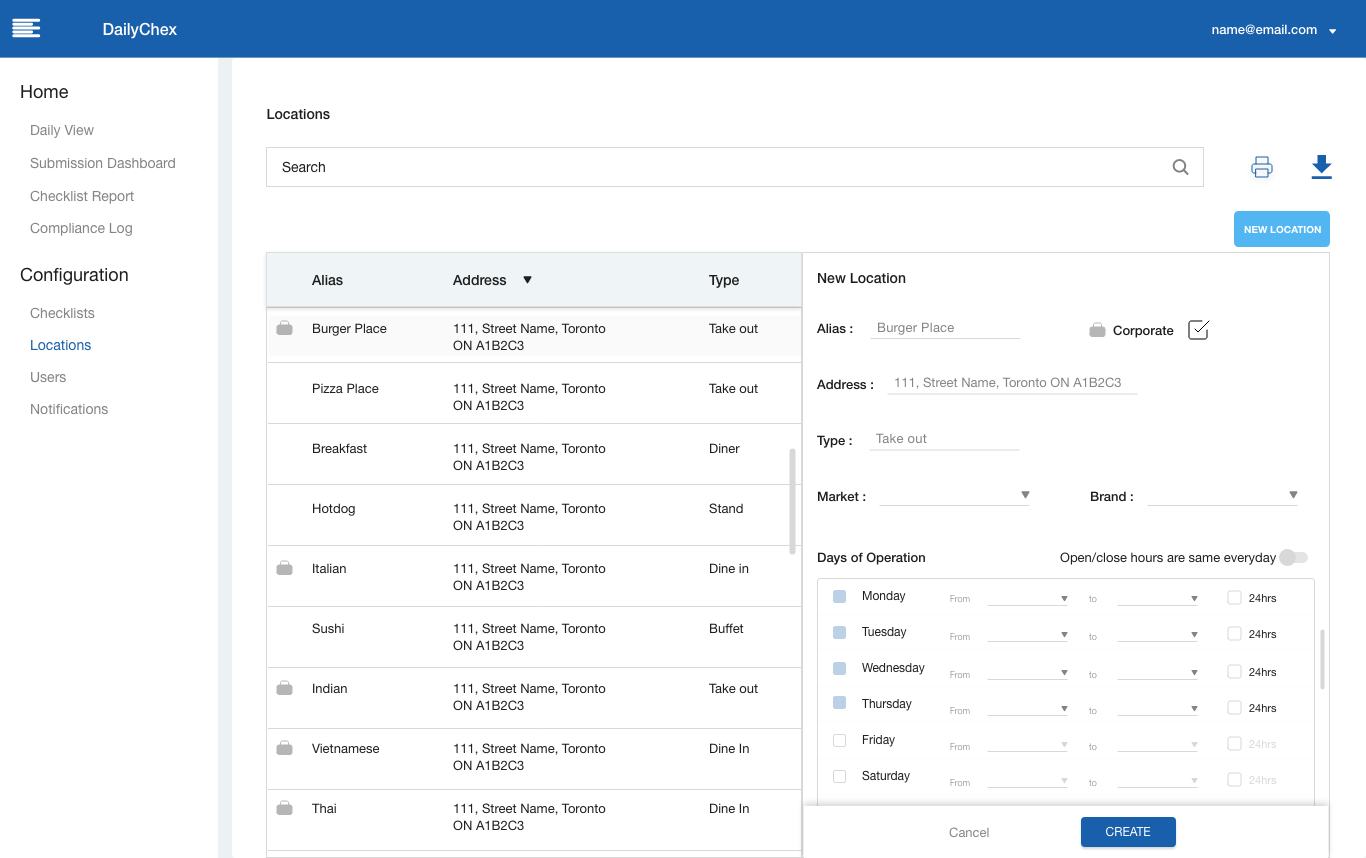Image resolution: width=1366 pixels, height=858 pixels.
Task: Open Checklists configuration
Action: click(62, 313)
